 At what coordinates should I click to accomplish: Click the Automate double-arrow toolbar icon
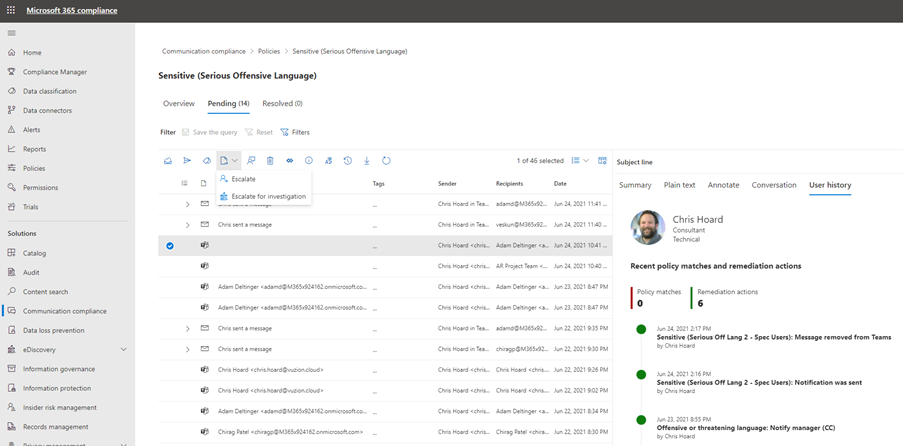[x=290, y=161]
